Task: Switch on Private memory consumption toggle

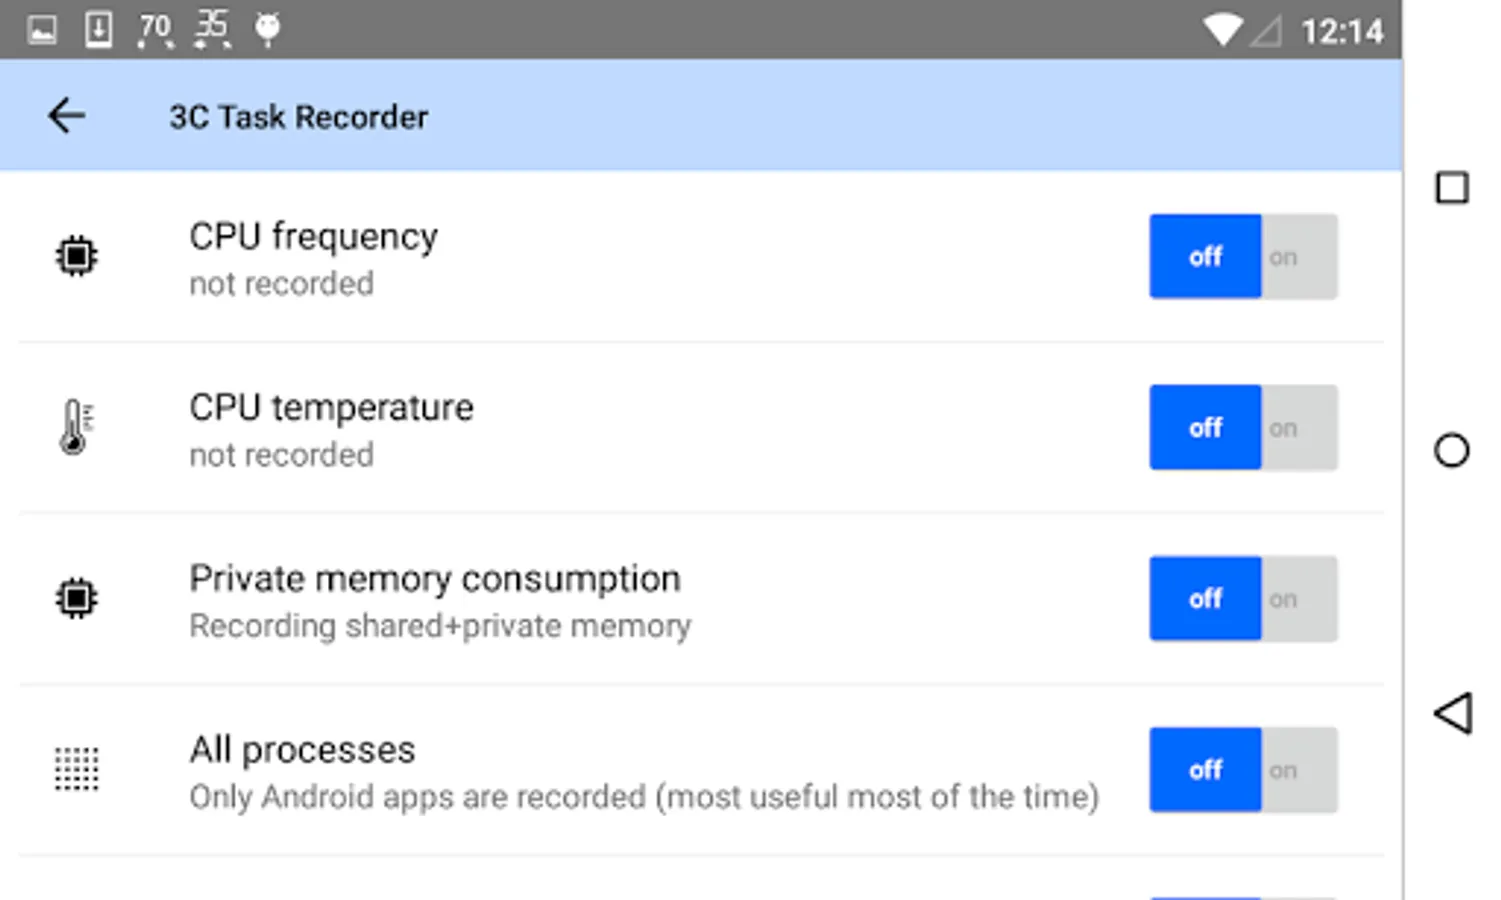Action: coord(1297,599)
